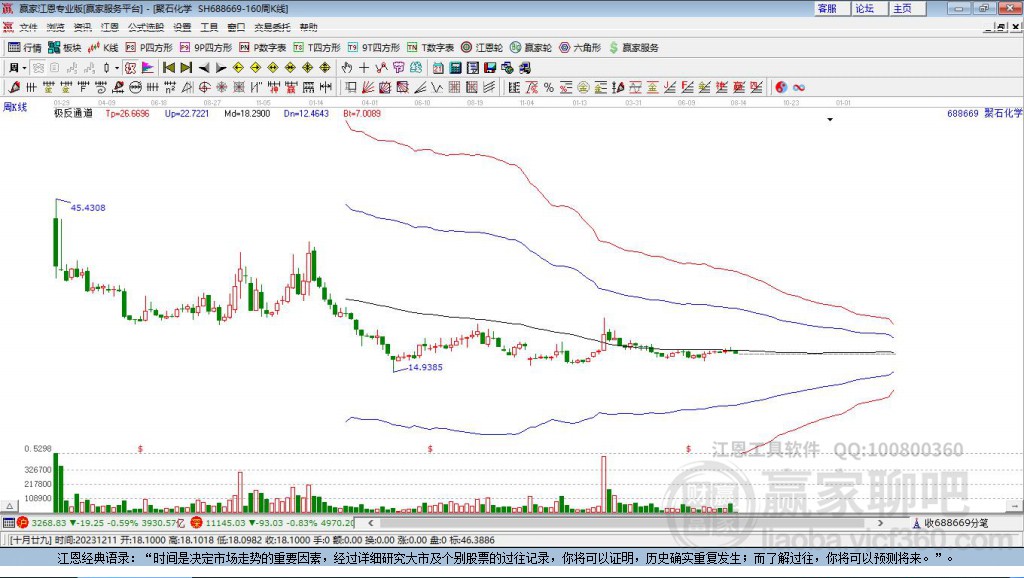The height and width of the screenshot is (578, 1024).
Task: Open the 公式选股 menu
Action: (146, 27)
